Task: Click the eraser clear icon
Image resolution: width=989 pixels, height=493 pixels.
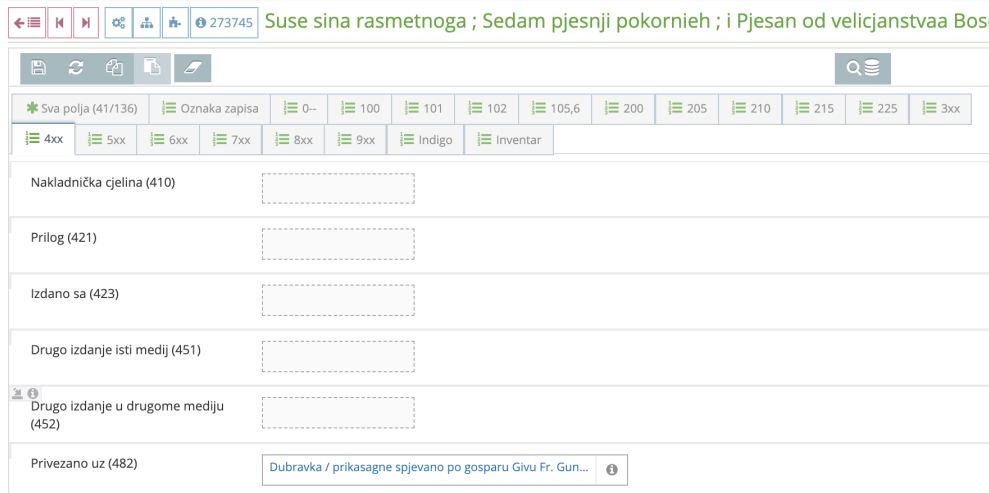Action: 192,68
